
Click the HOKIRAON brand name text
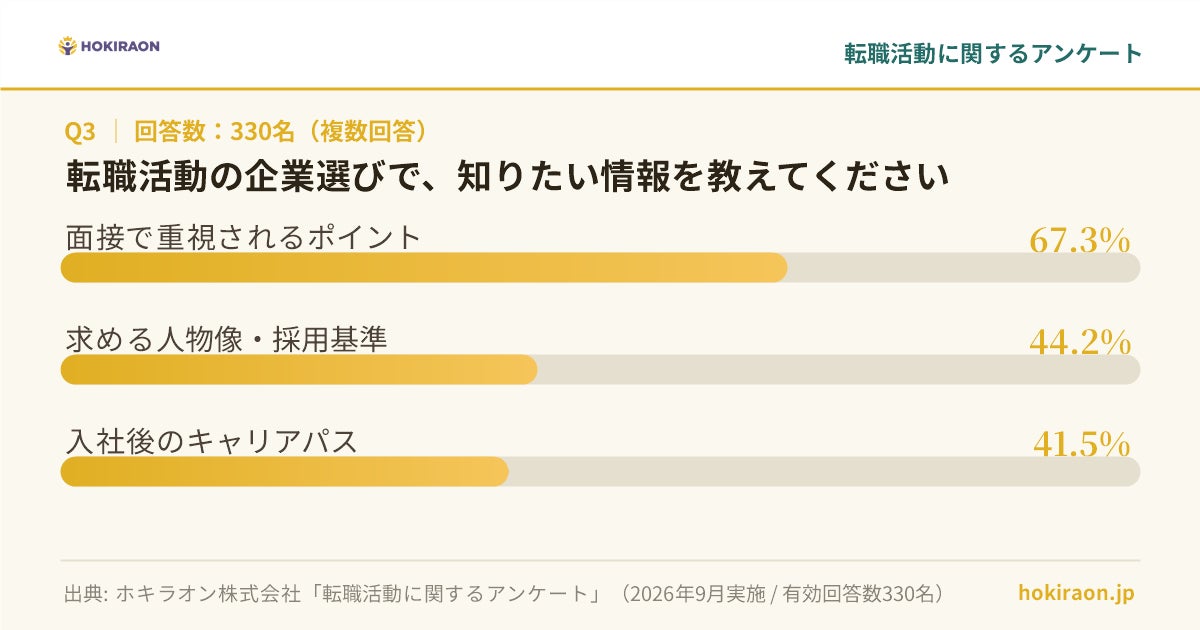tap(120, 46)
